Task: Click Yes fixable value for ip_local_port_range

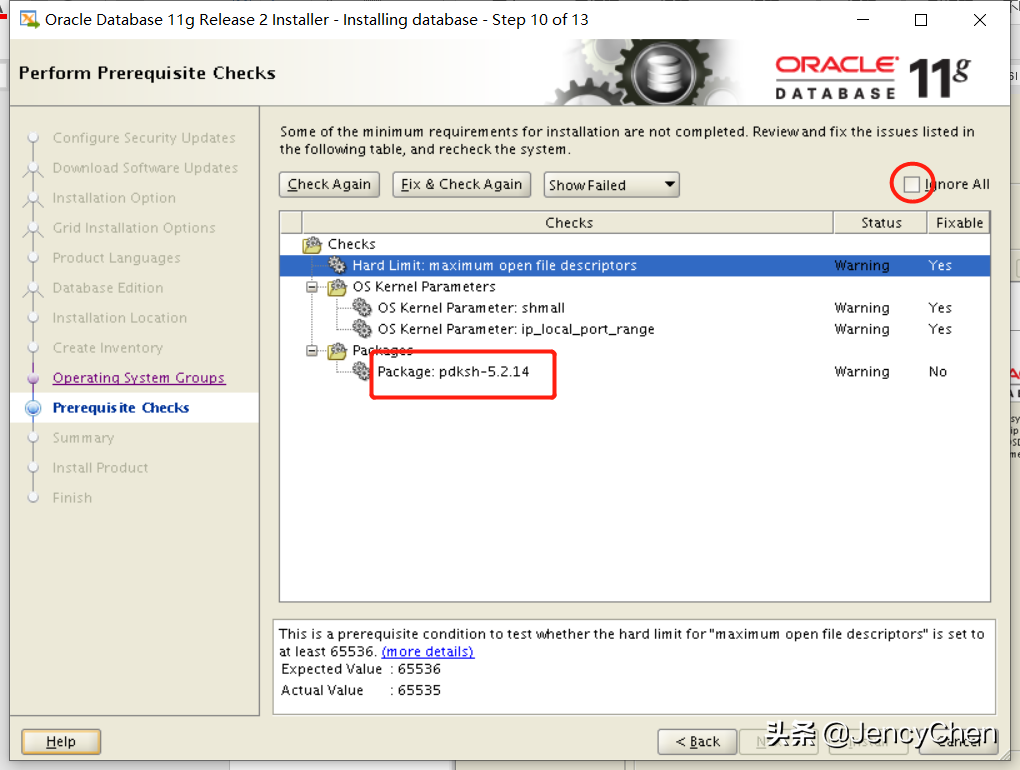Action: (939, 329)
